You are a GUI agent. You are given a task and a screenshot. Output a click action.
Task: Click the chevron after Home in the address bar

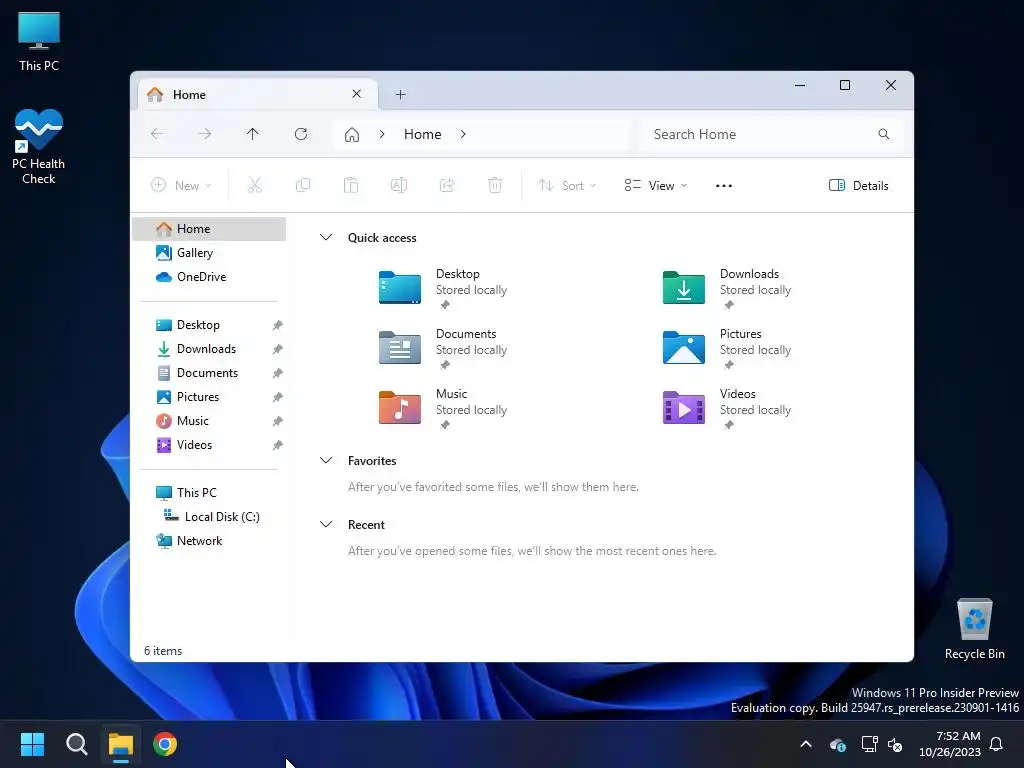463,134
